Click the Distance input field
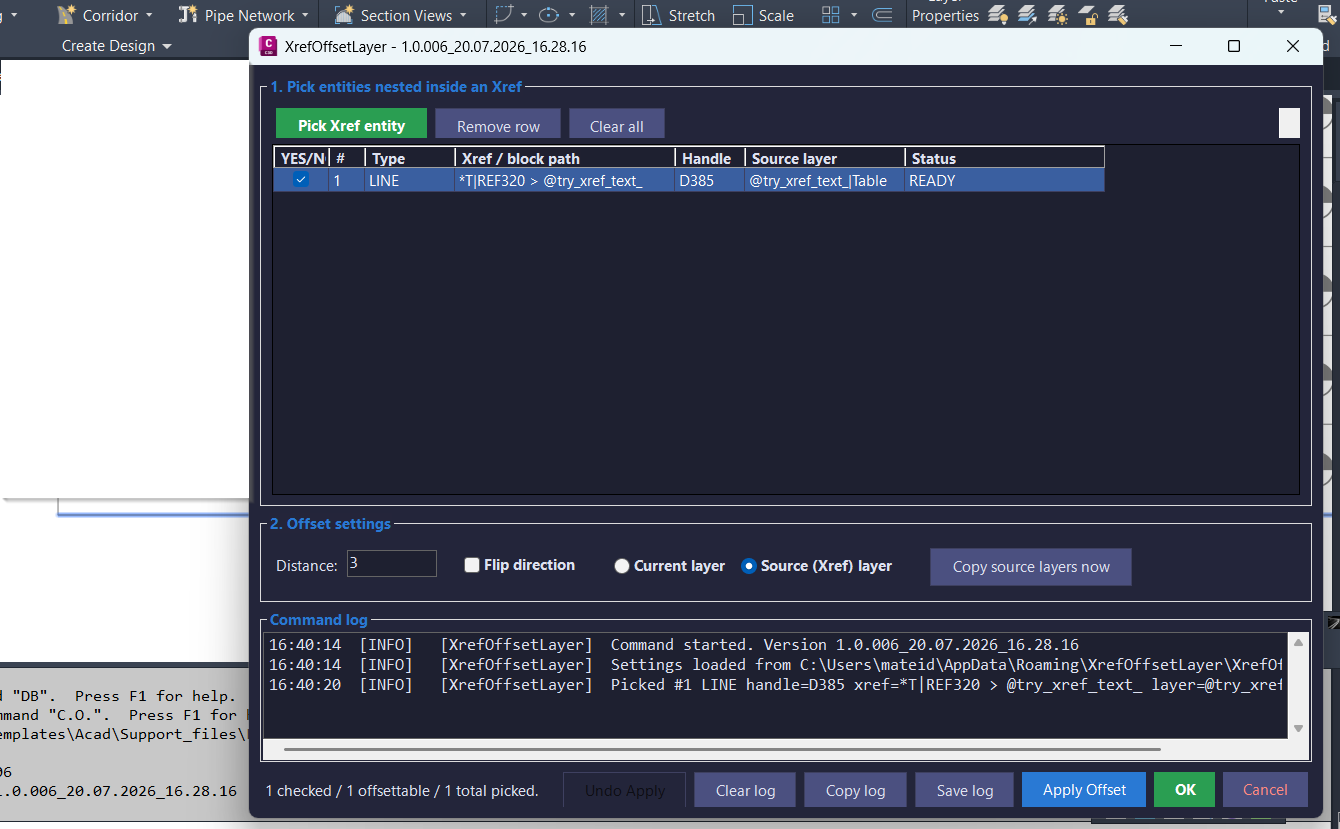Viewport: 1340px width, 829px height. click(391, 564)
